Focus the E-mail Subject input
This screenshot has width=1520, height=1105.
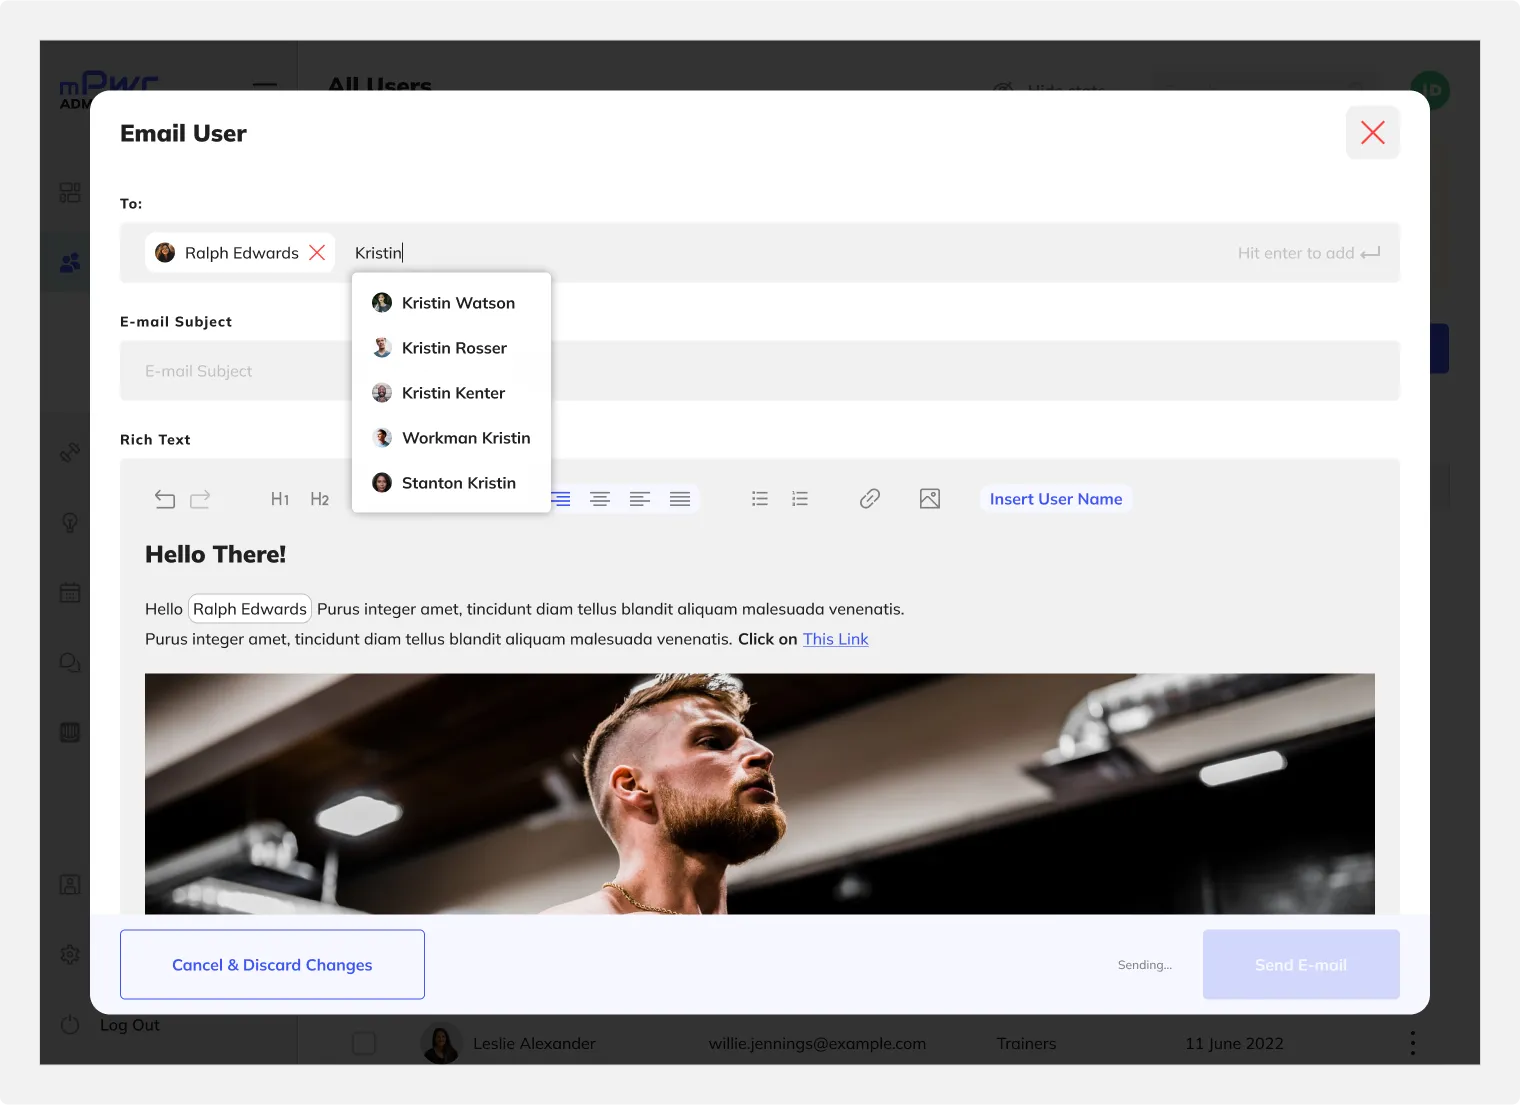[x=760, y=371]
